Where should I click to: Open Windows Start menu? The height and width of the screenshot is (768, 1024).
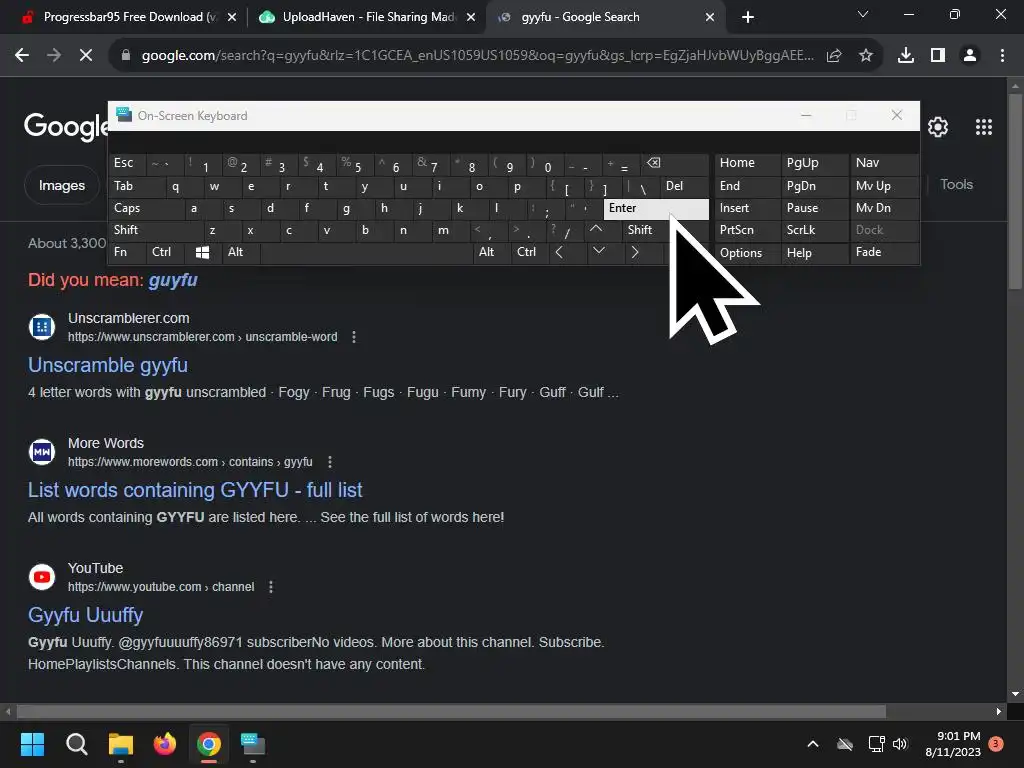32,744
